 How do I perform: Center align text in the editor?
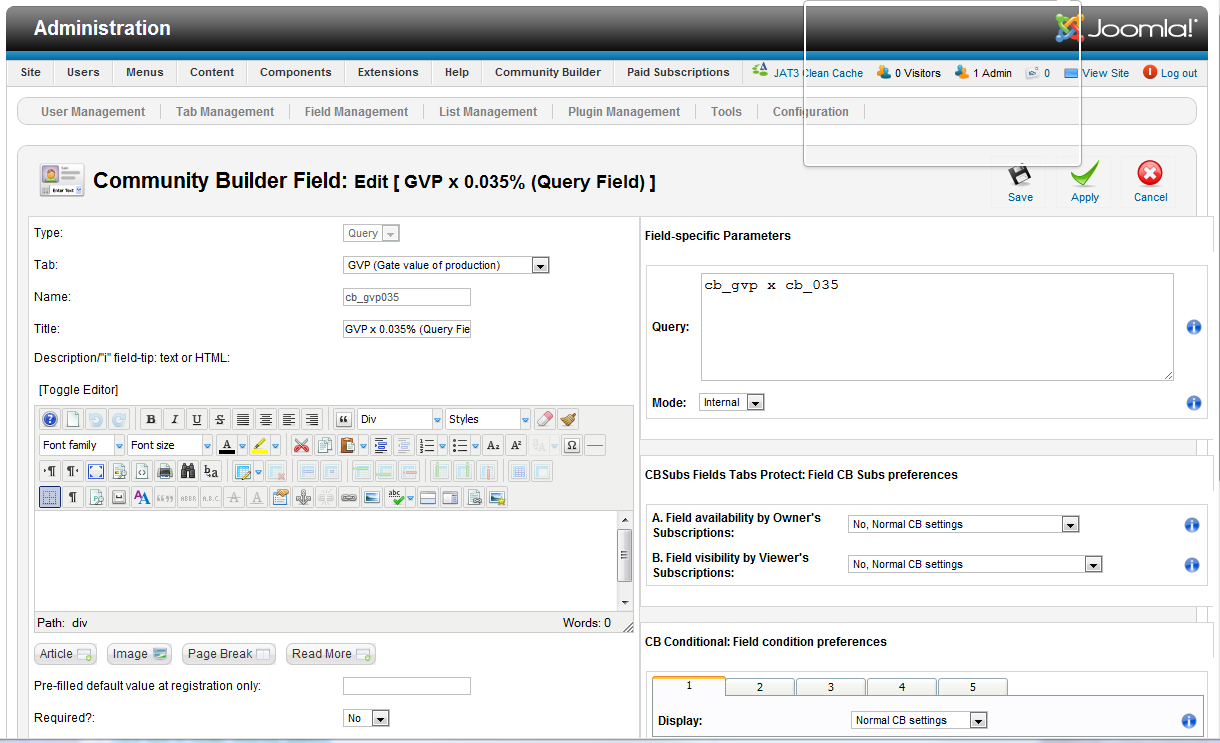[265, 419]
